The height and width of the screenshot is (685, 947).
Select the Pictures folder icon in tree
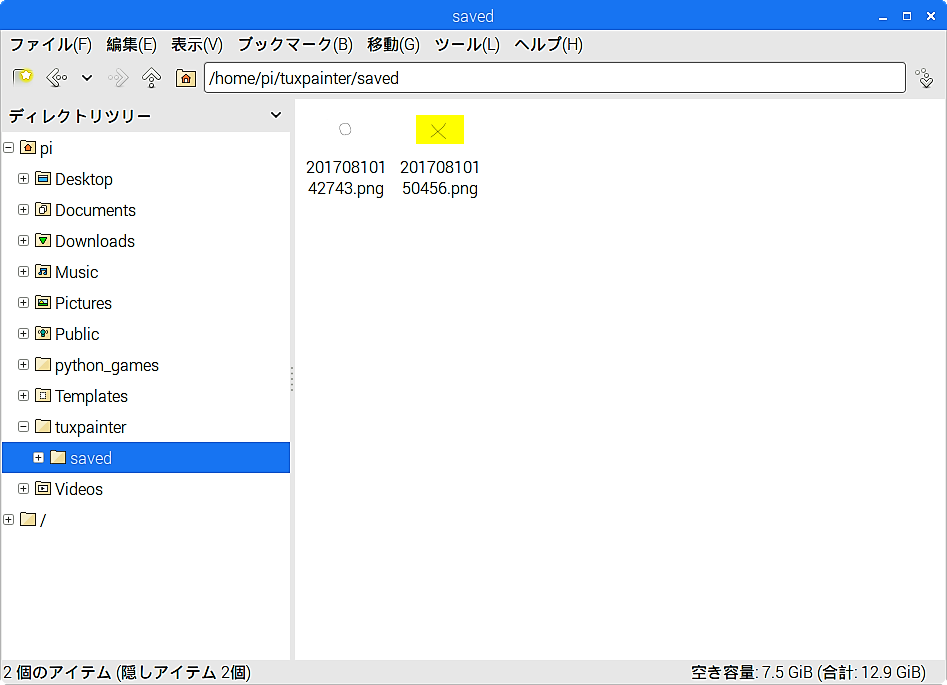coord(43,302)
